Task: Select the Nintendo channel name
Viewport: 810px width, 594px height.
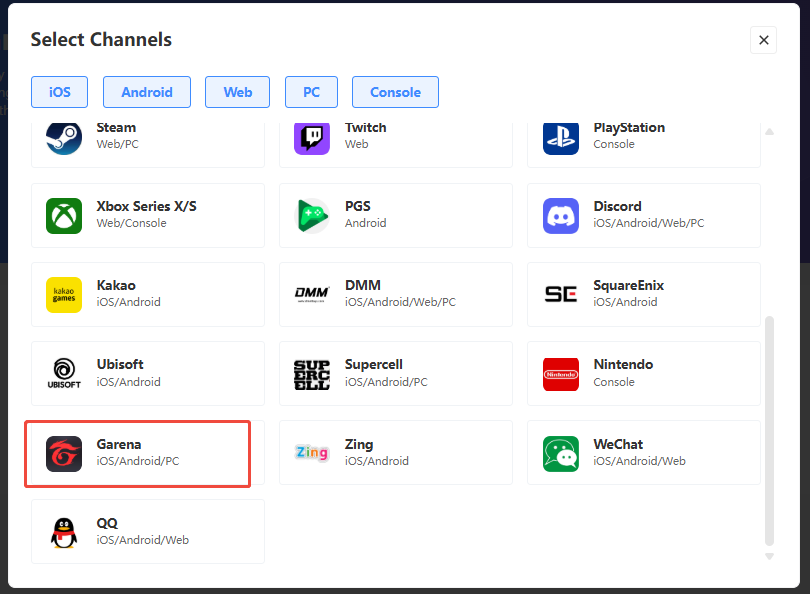Action: [x=623, y=364]
